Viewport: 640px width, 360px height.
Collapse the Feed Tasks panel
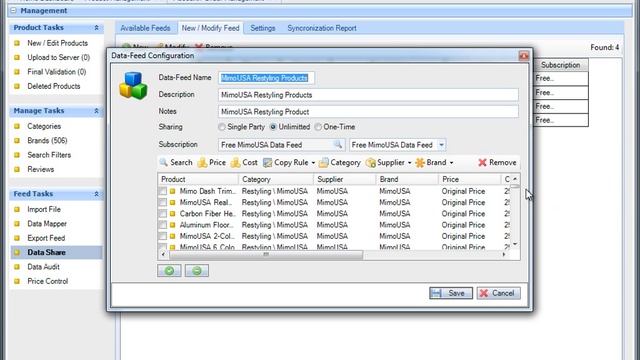click(96, 194)
